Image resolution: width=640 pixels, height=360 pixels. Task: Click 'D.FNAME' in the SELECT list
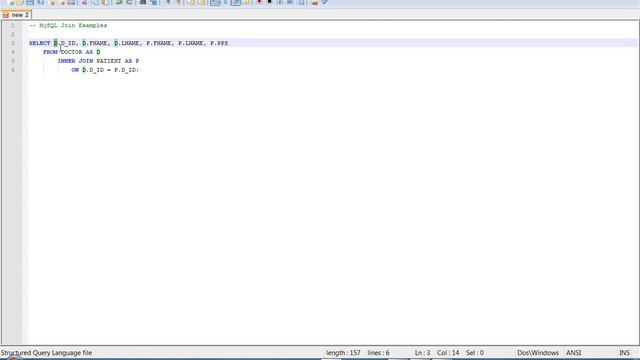point(95,43)
